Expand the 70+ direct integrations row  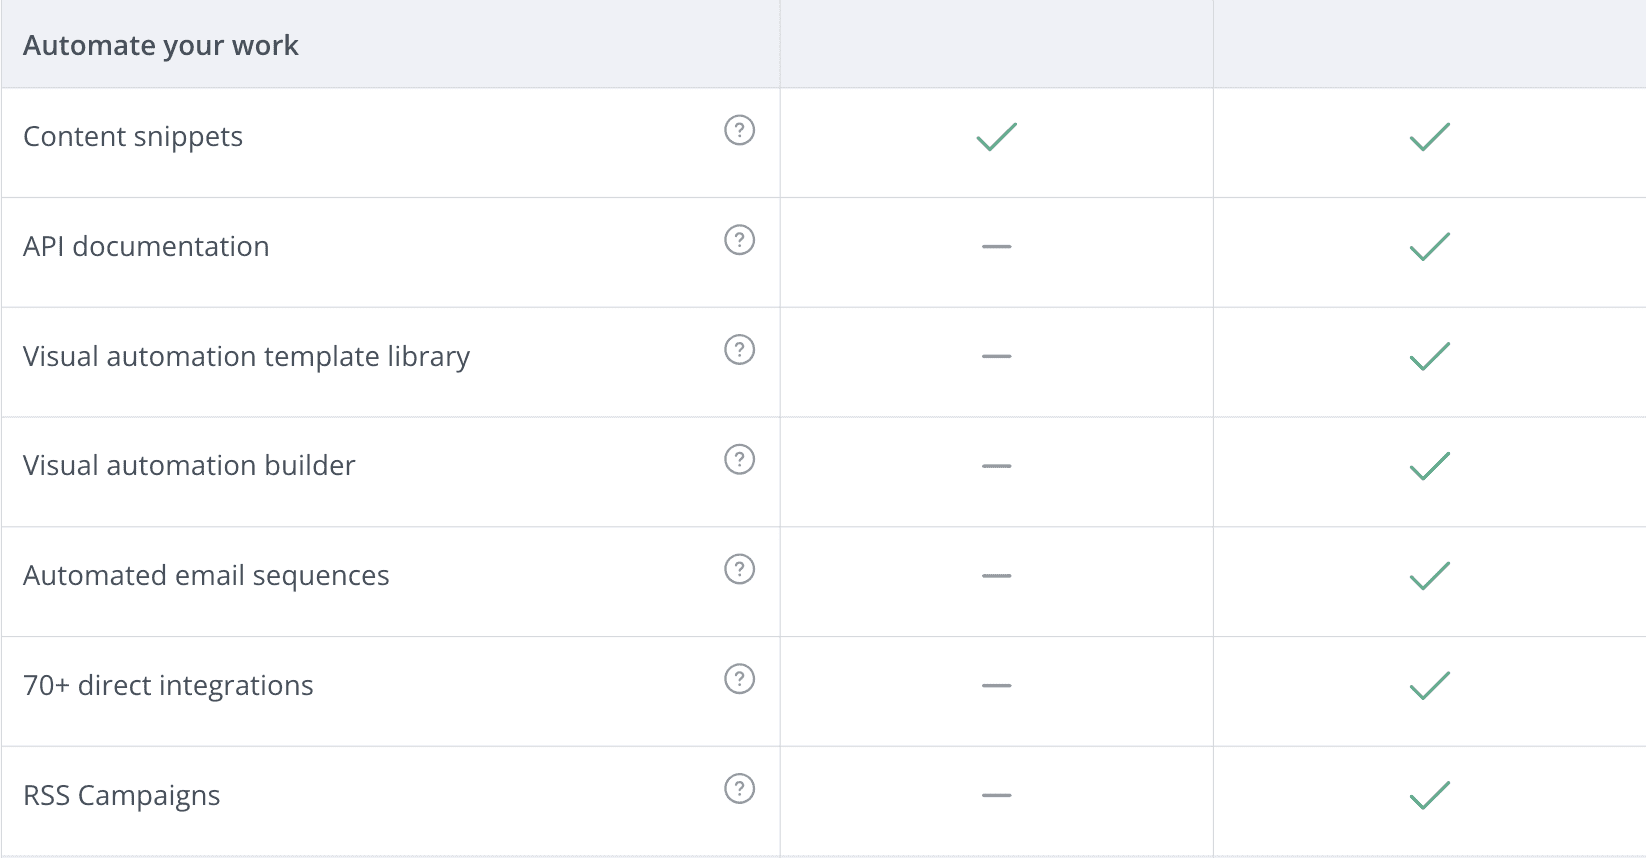(x=168, y=685)
